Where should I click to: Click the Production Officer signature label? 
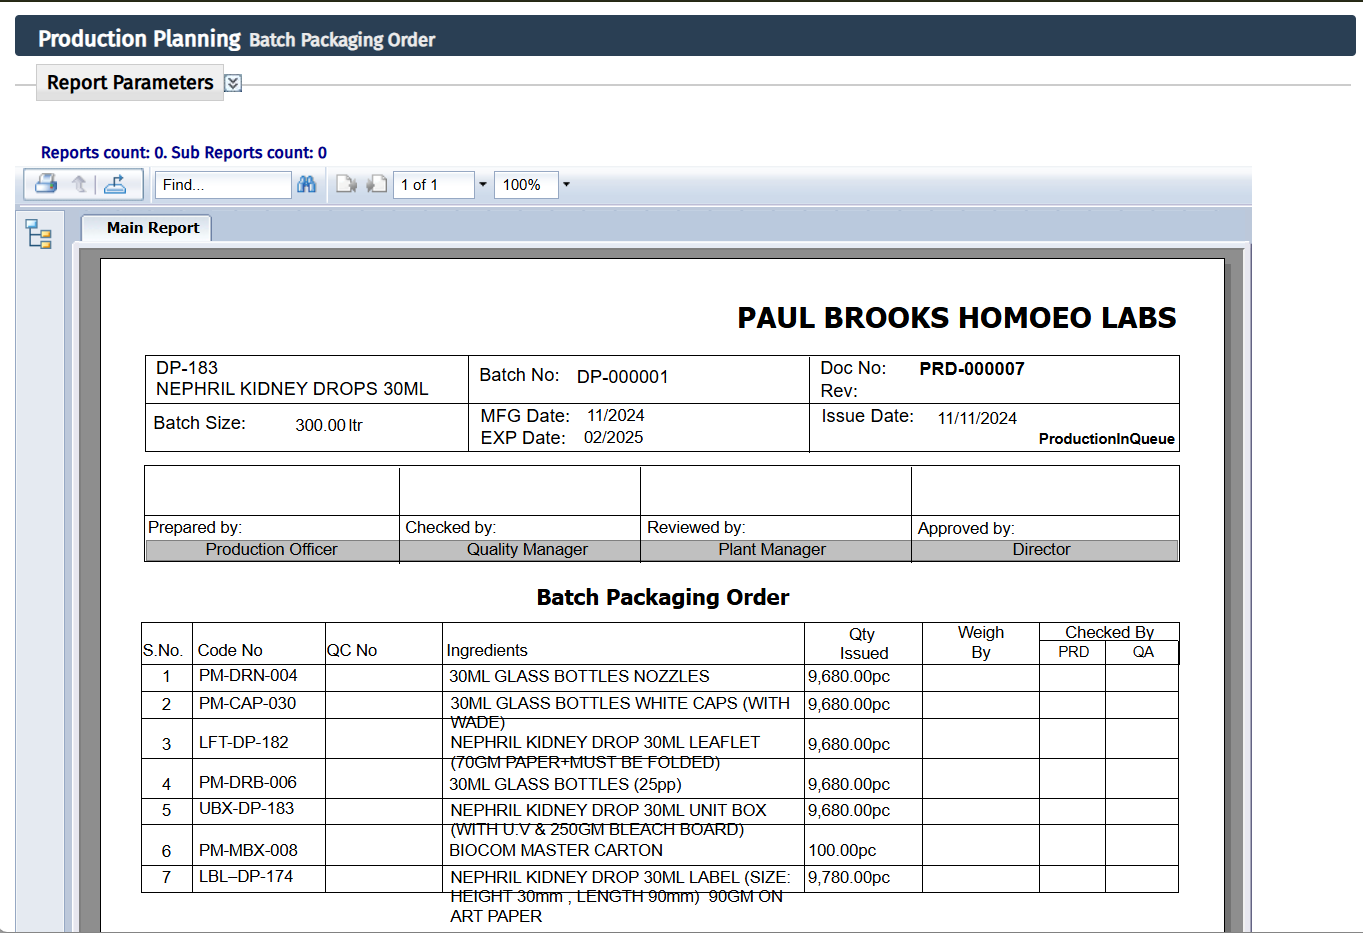point(272,550)
